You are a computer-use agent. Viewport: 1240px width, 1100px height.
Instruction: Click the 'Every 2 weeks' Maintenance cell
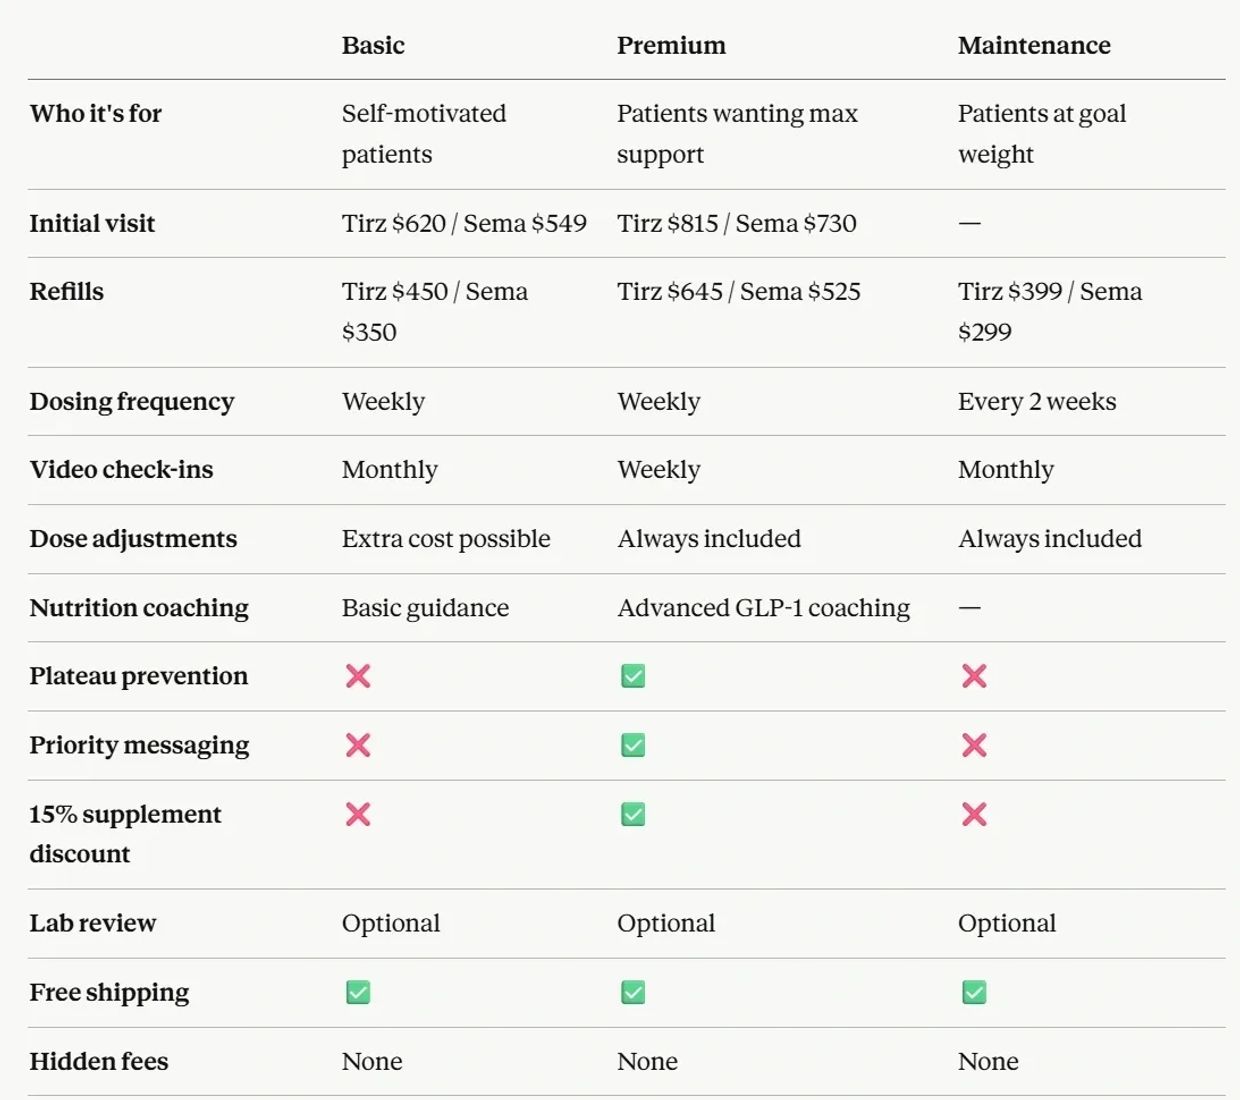pos(1037,402)
